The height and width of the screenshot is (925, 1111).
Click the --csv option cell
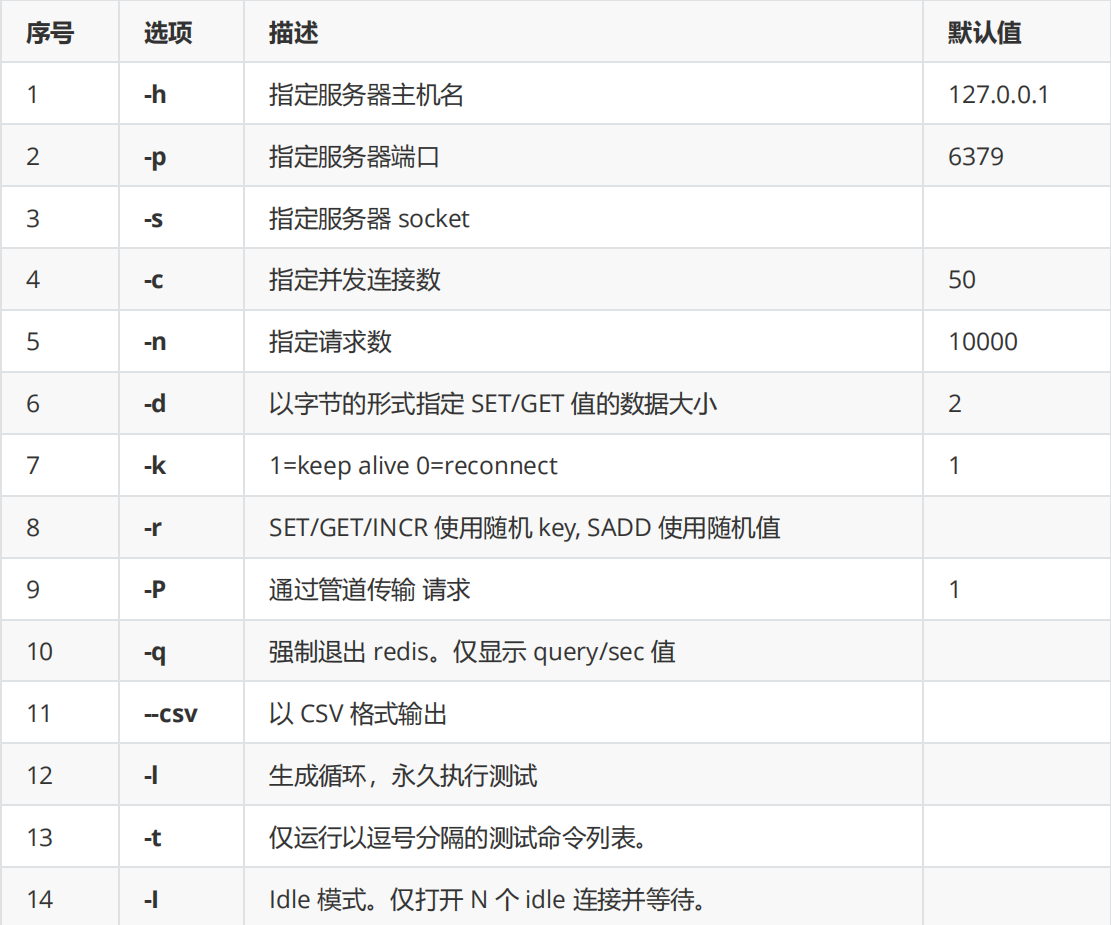point(170,714)
